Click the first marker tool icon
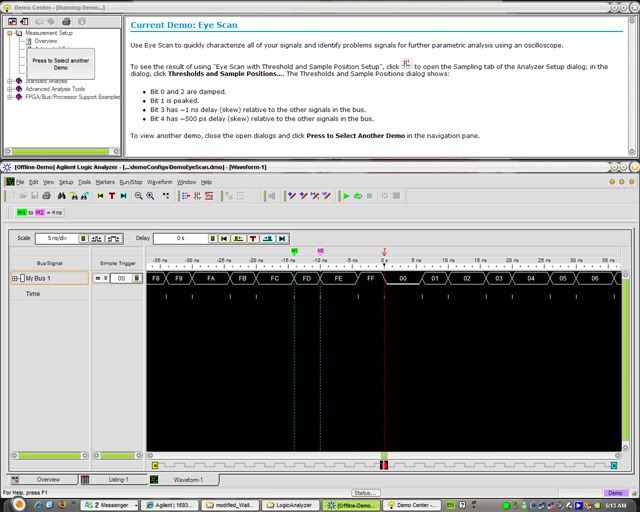The image size is (640, 512). (292, 196)
